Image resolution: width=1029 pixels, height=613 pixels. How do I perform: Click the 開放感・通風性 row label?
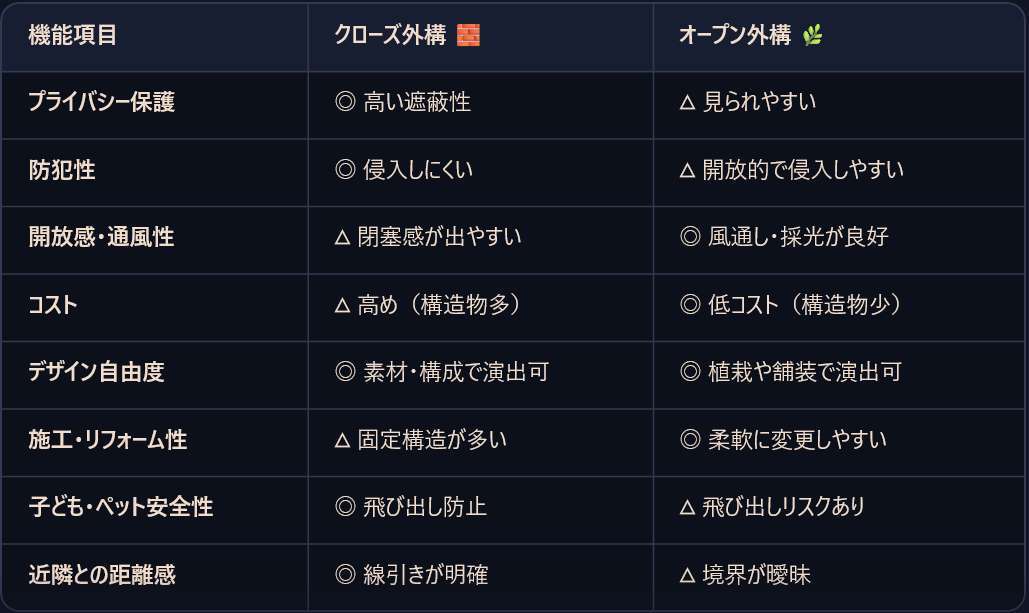101,237
